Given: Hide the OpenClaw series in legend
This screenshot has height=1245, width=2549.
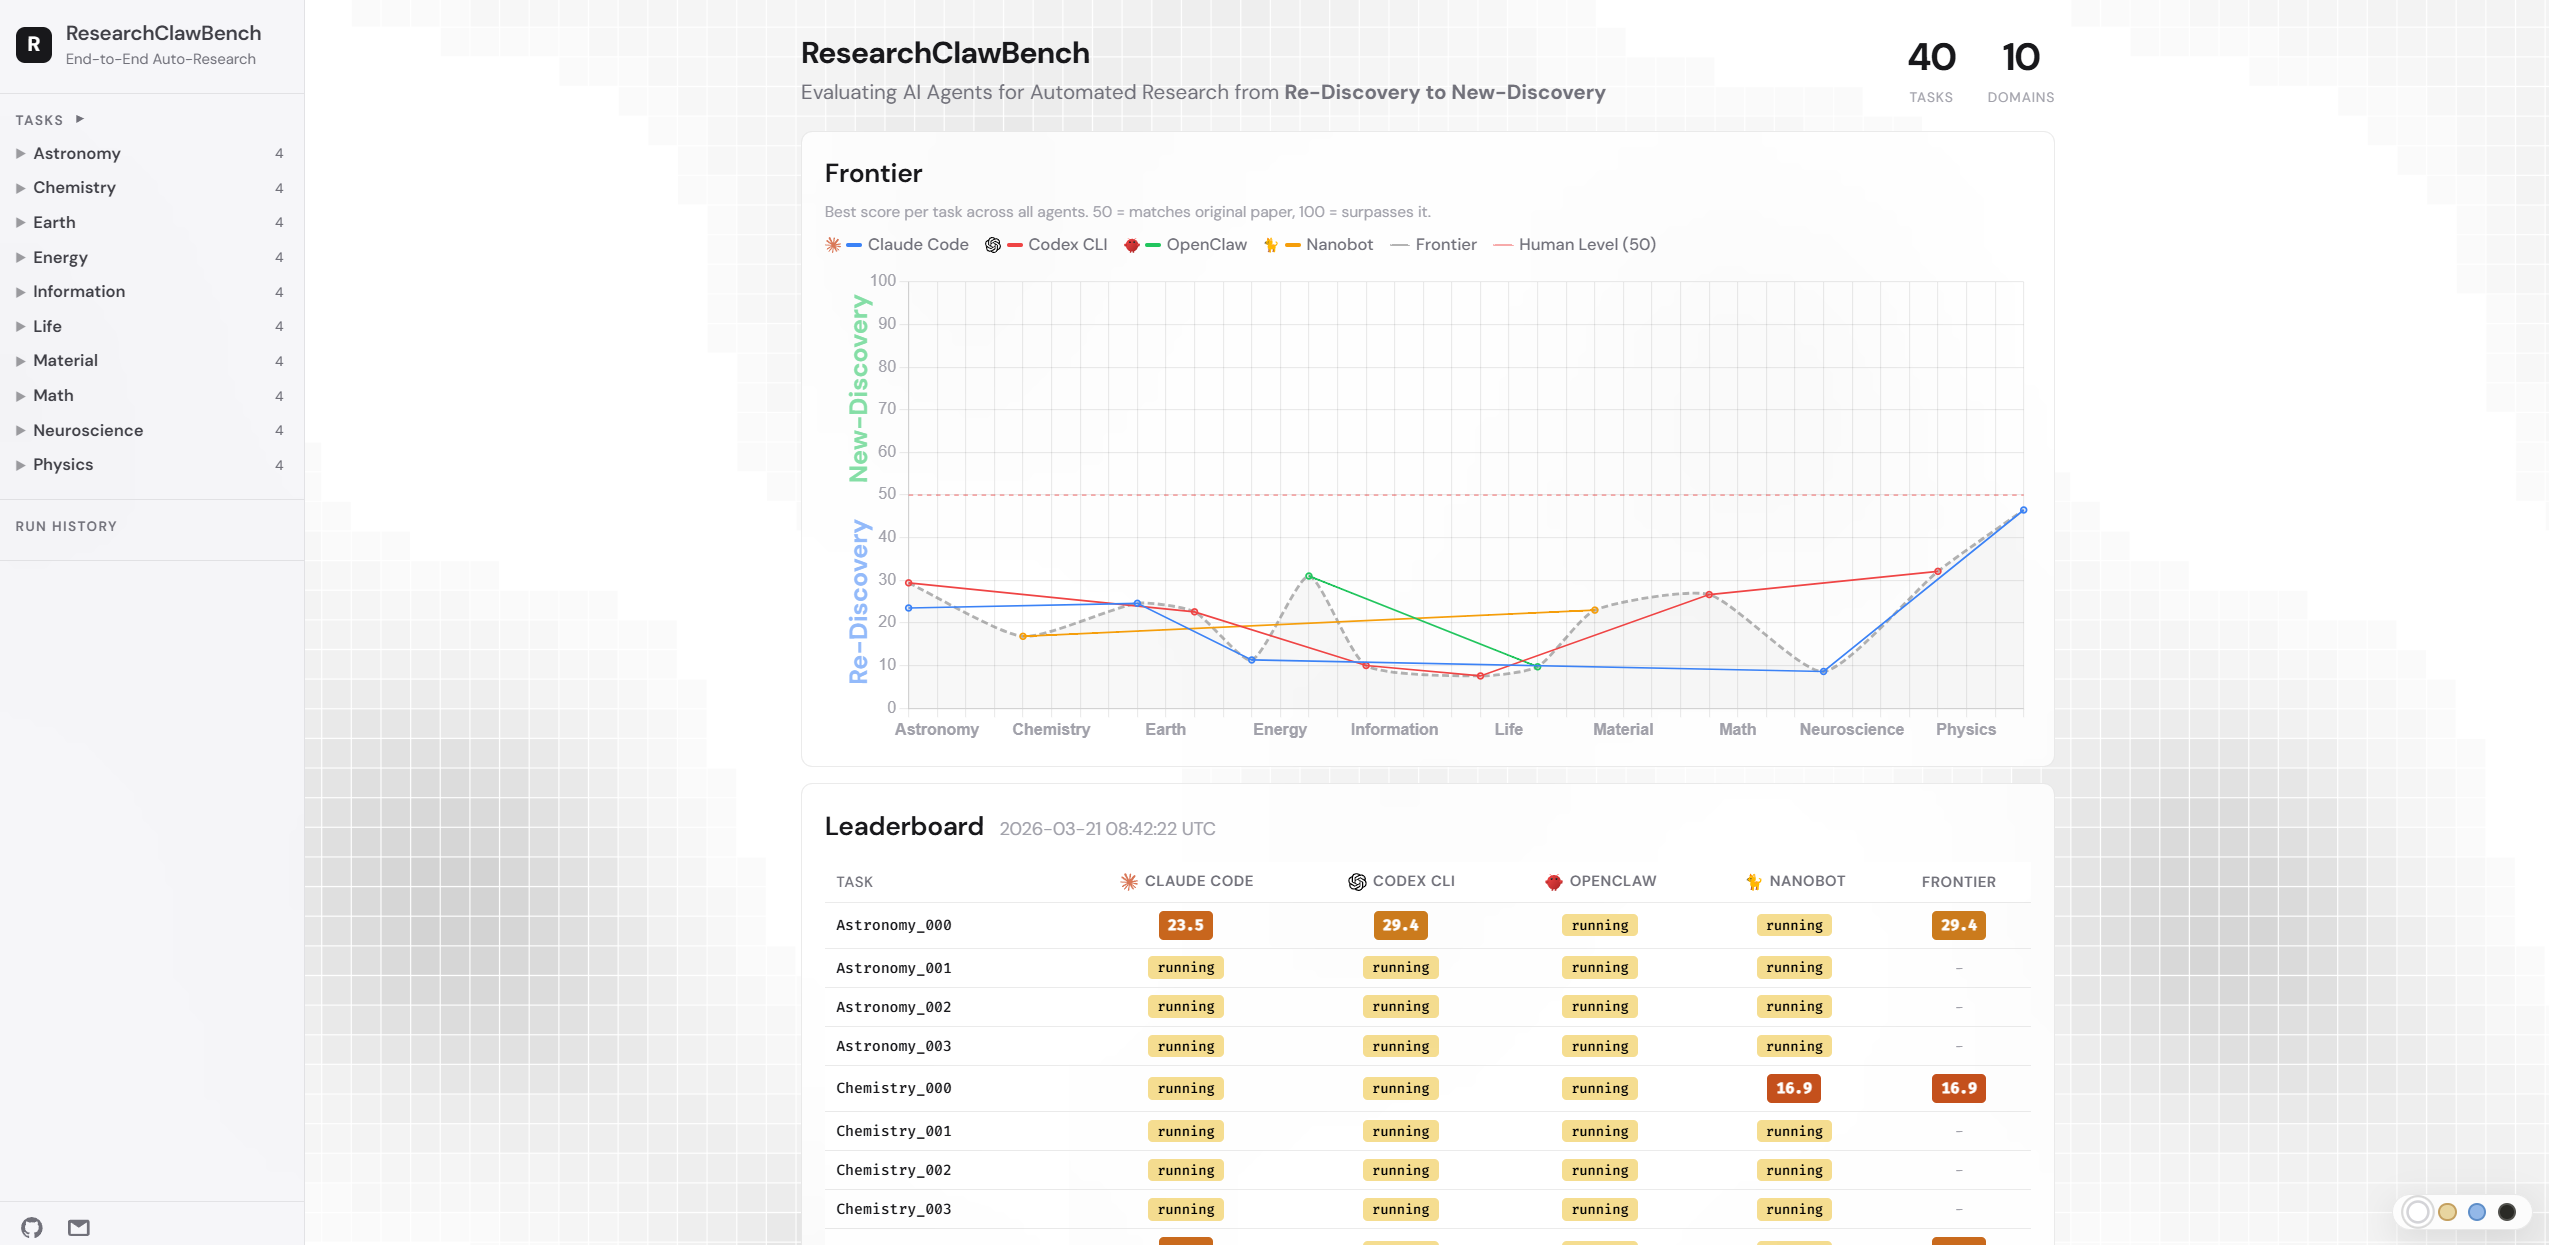Looking at the screenshot, I should tap(1206, 245).
